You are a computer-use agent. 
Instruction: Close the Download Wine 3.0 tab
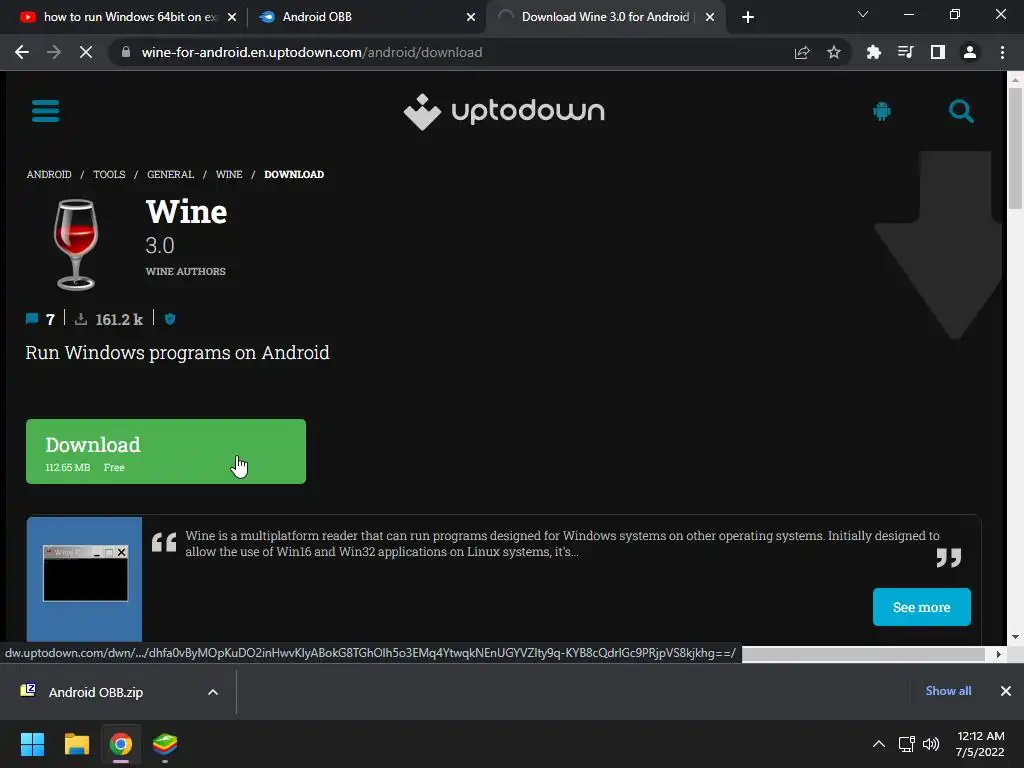click(710, 17)
